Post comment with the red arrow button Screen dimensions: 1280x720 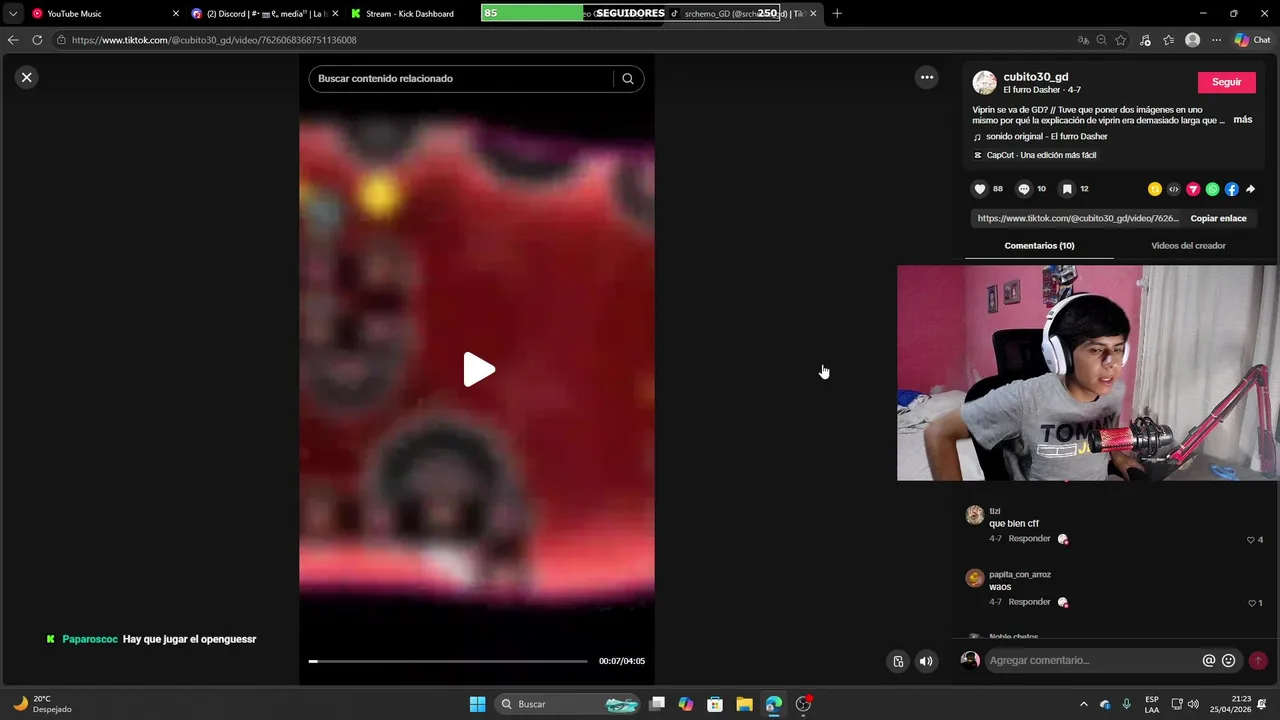tap(1258, 660)
